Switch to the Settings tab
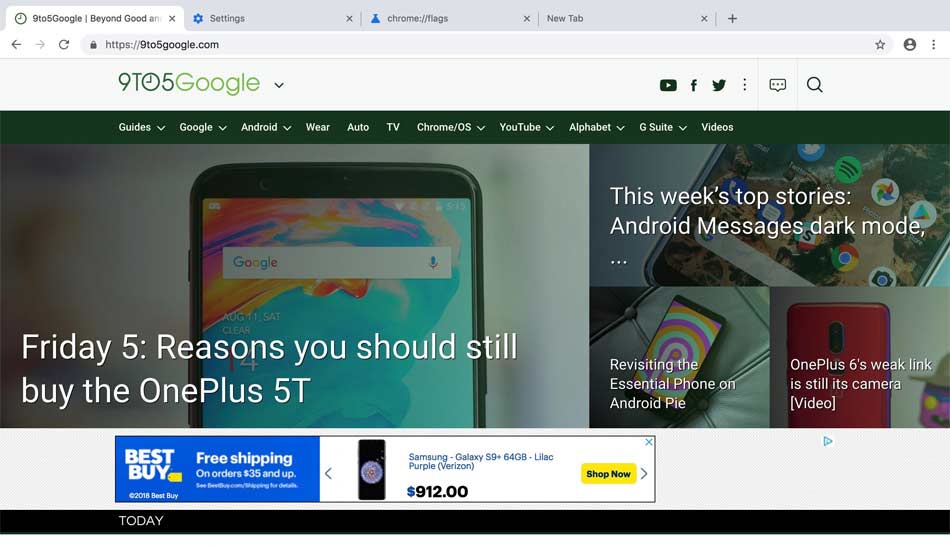The width and height of the screenshot is (950, 548). pos(273,19)
